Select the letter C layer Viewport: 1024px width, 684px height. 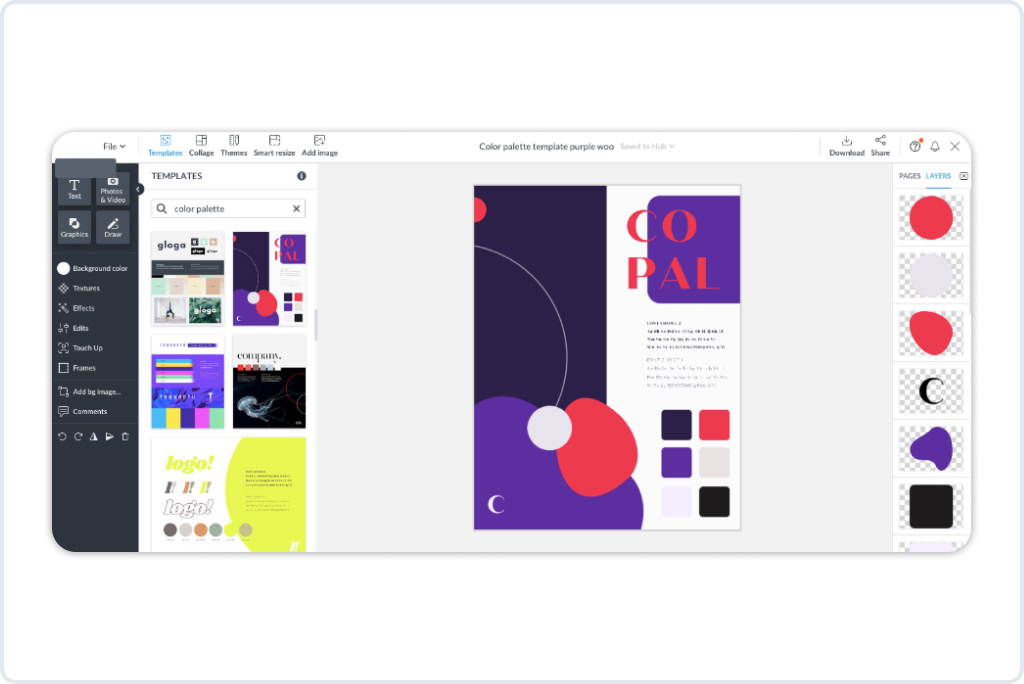[x=931, y=391]
